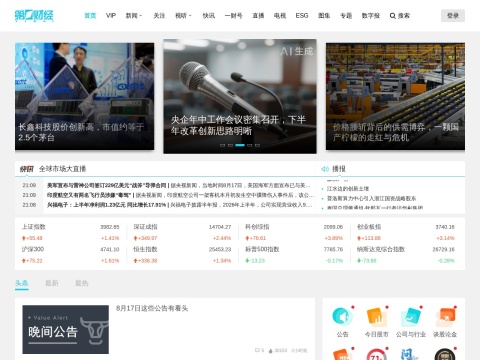Open the red circular 71 icon
The width and height of the screenshot is (480, 360).
[377, 354]
